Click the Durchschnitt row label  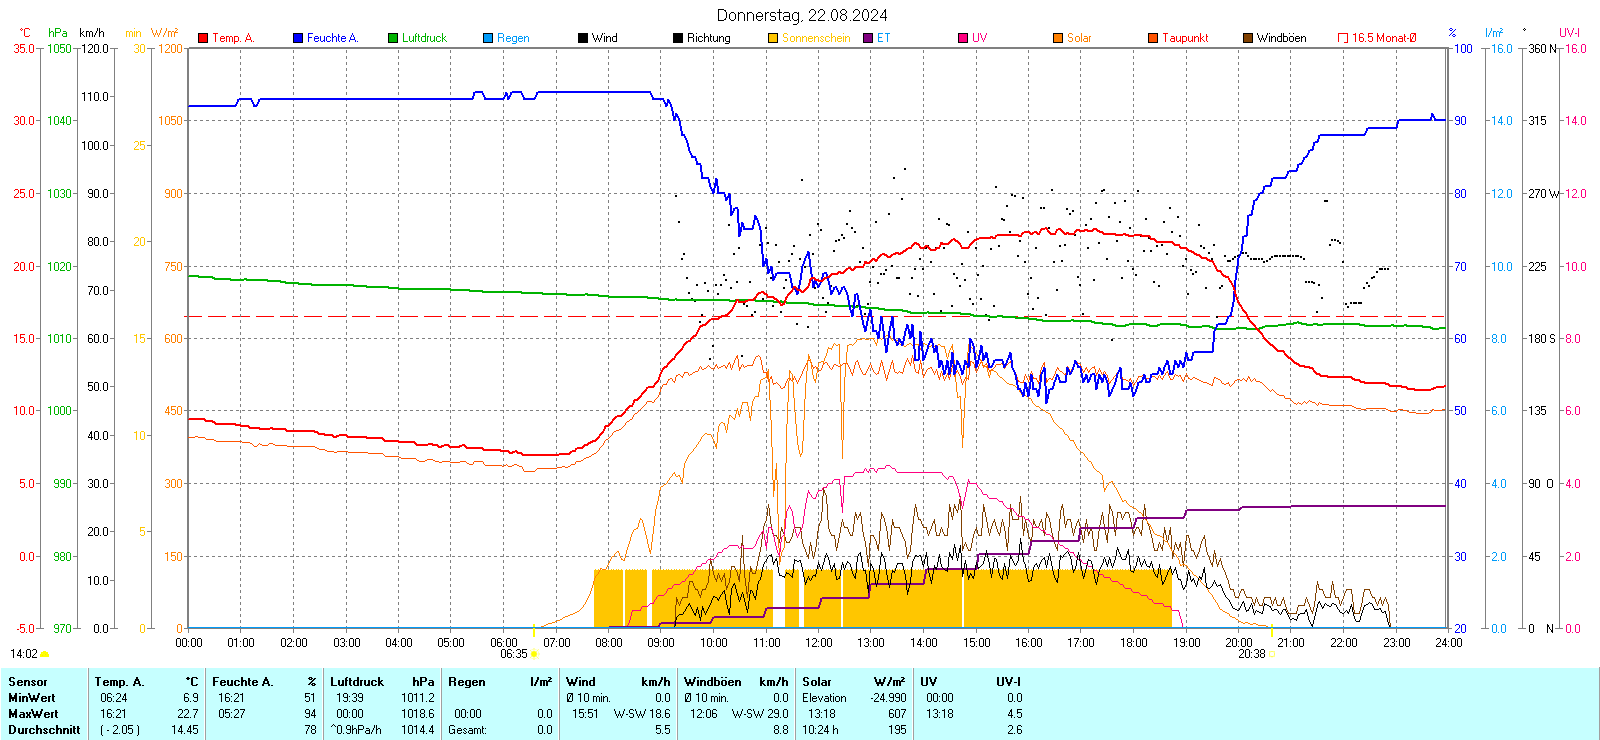coord(44,730)
